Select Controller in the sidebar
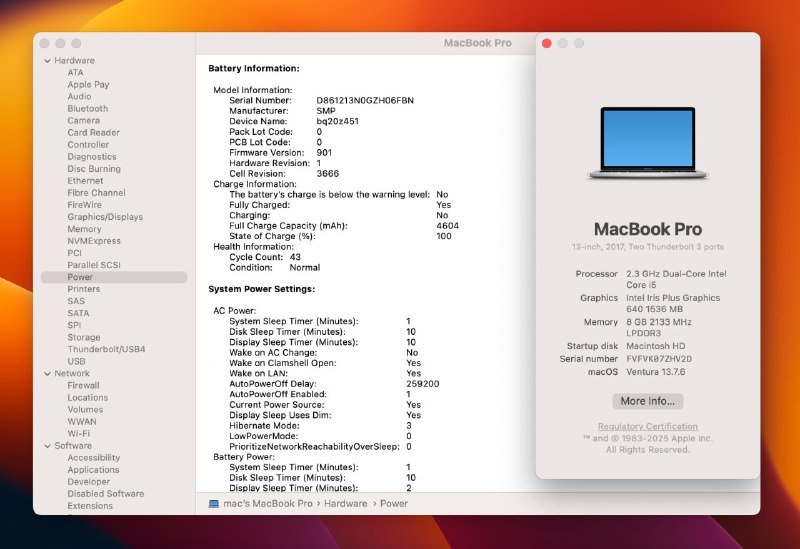 click(88, 145)
